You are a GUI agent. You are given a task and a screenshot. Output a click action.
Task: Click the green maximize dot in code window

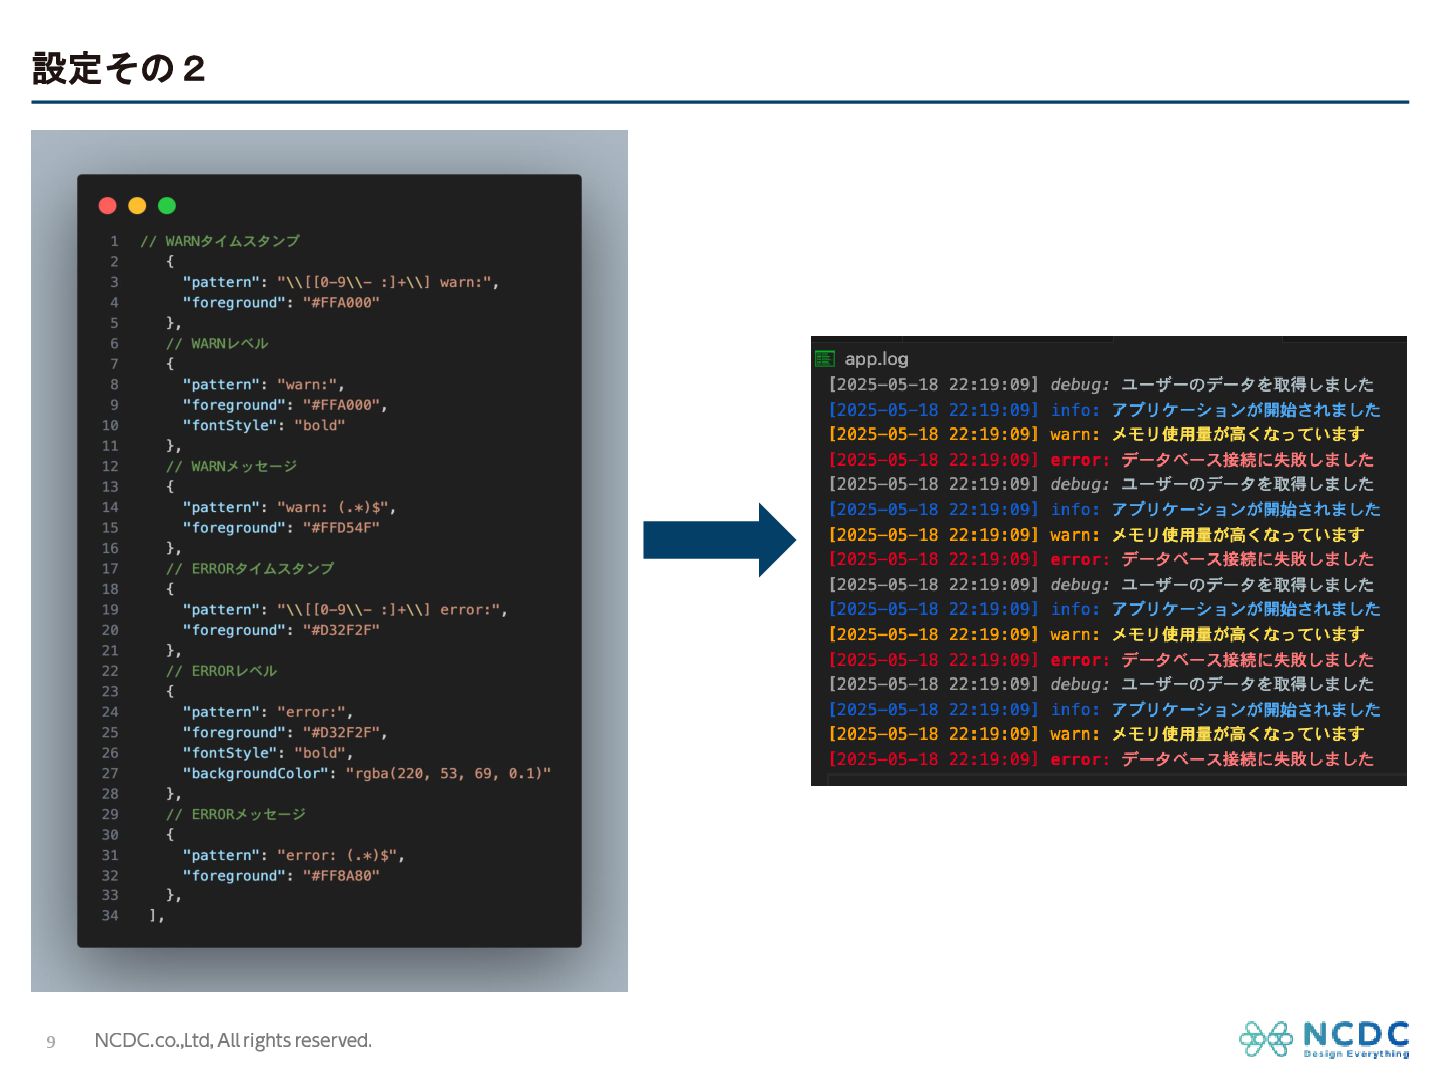(x=167, y=206)
